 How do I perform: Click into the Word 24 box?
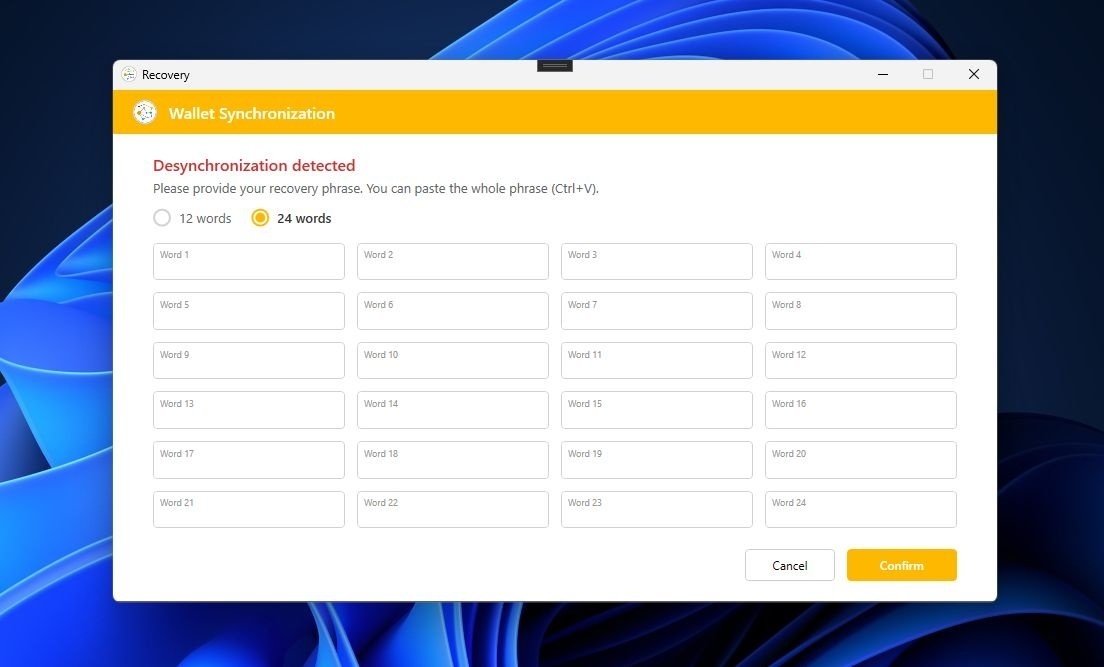pos(860,509)
